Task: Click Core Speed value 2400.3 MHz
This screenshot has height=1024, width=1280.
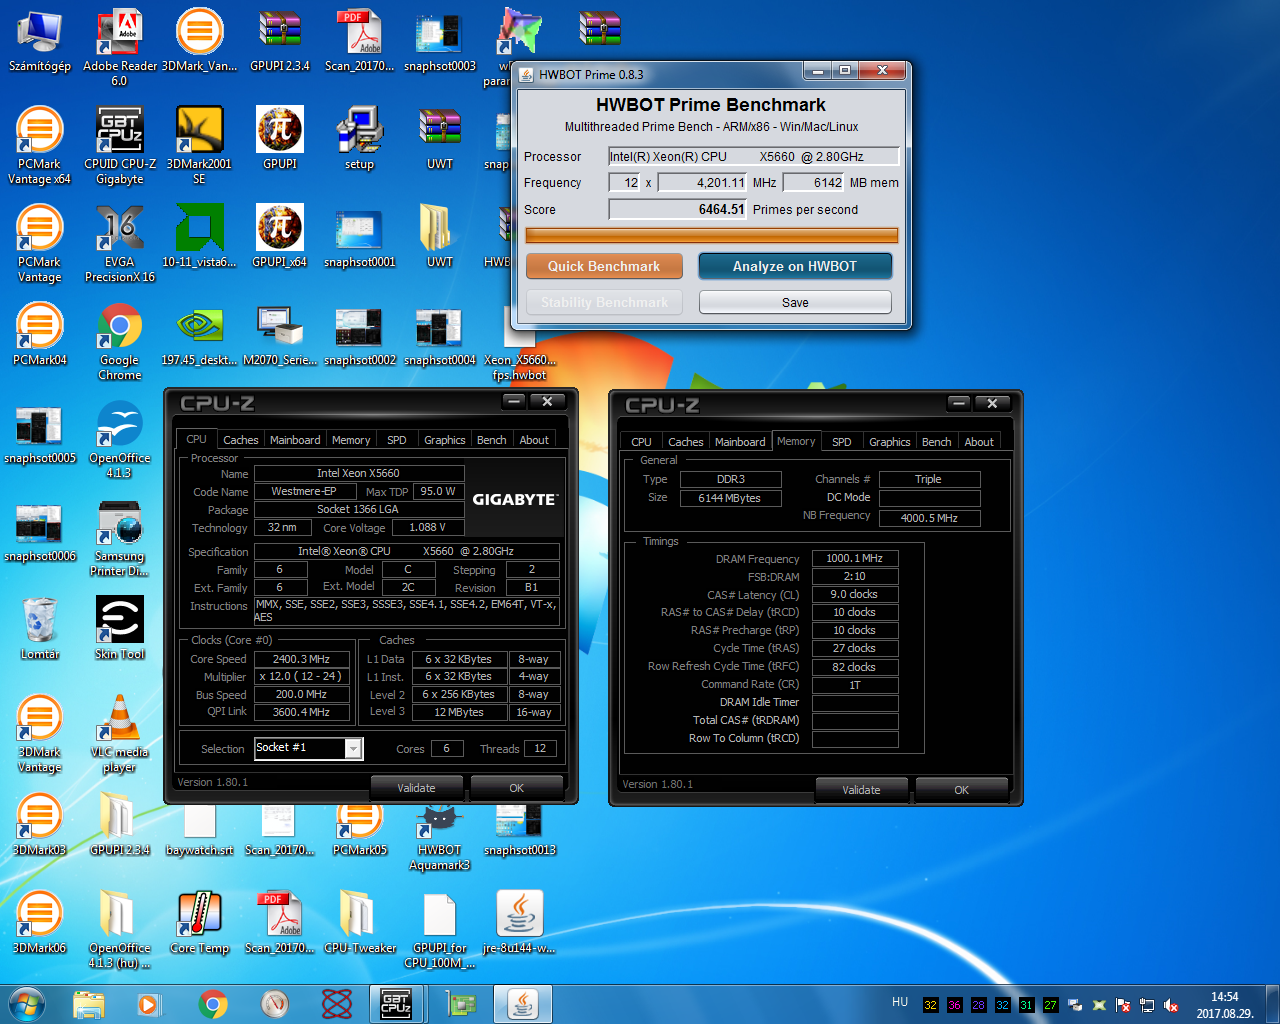Action: pyautogui.click(x=302, y=659)
